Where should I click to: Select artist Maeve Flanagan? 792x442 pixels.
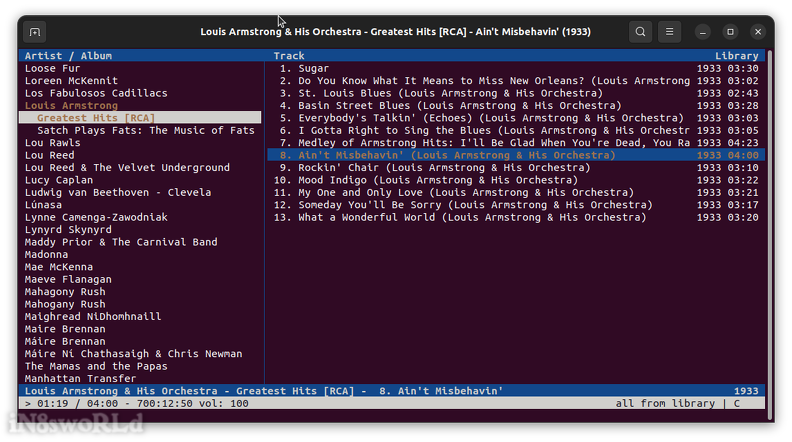pyautogui.click(x=68, y=279)
